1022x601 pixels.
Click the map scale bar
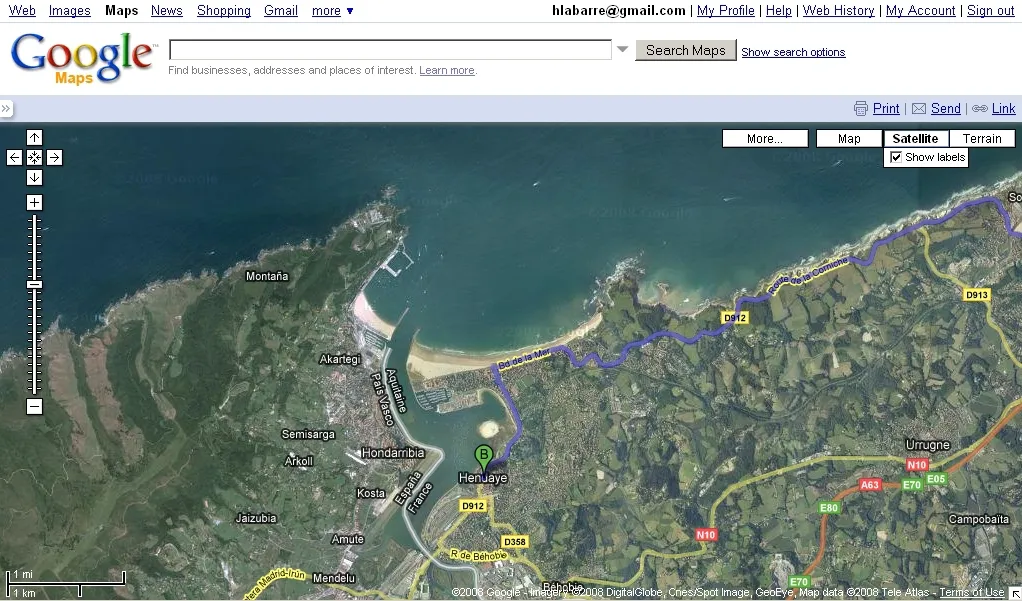65,582
